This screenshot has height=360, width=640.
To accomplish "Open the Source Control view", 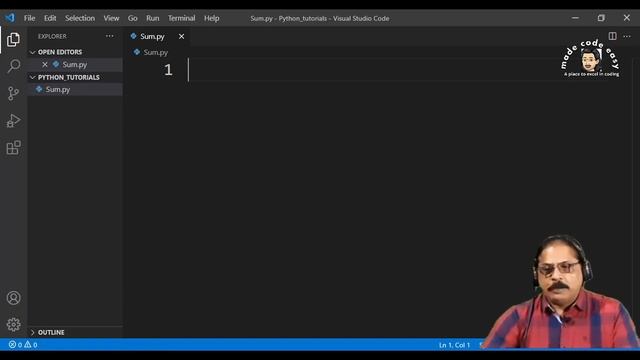I will [13, 93].
